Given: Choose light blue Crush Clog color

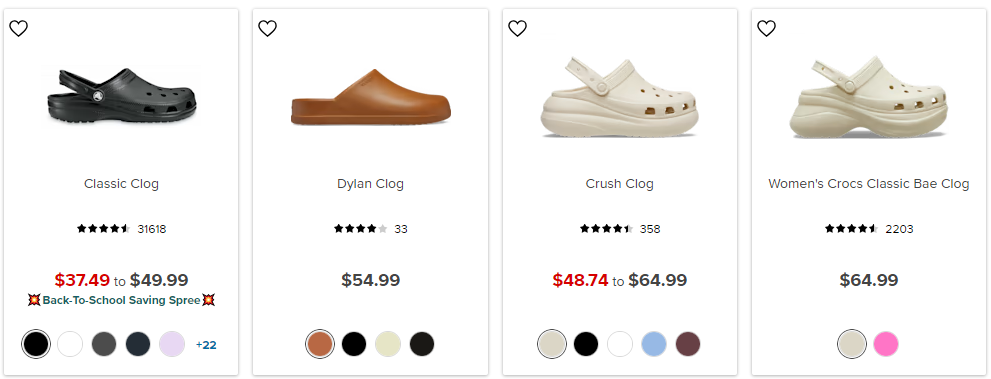Looking at the screenshot, I should pos(654,344).
